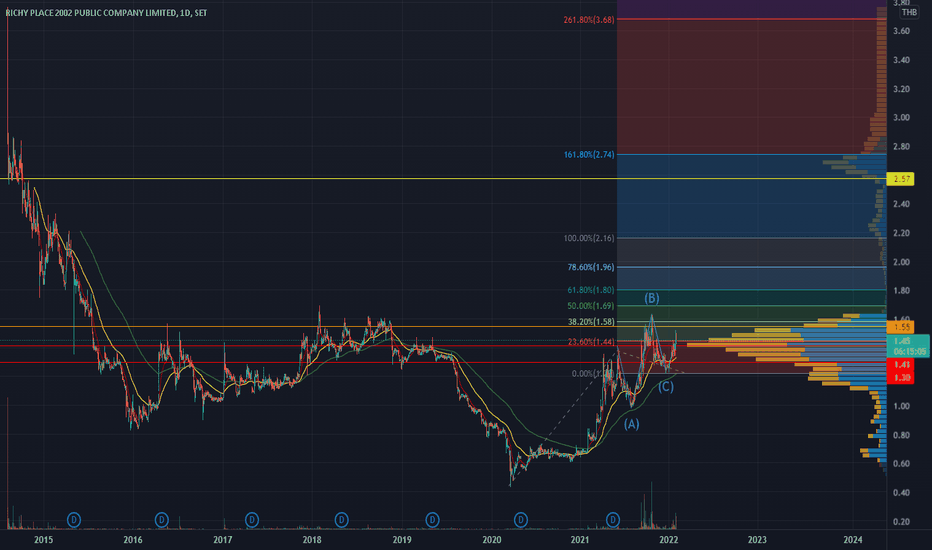
Task: Open the THB currency selector
Action: pyautogui.click(x=909, y=12)
